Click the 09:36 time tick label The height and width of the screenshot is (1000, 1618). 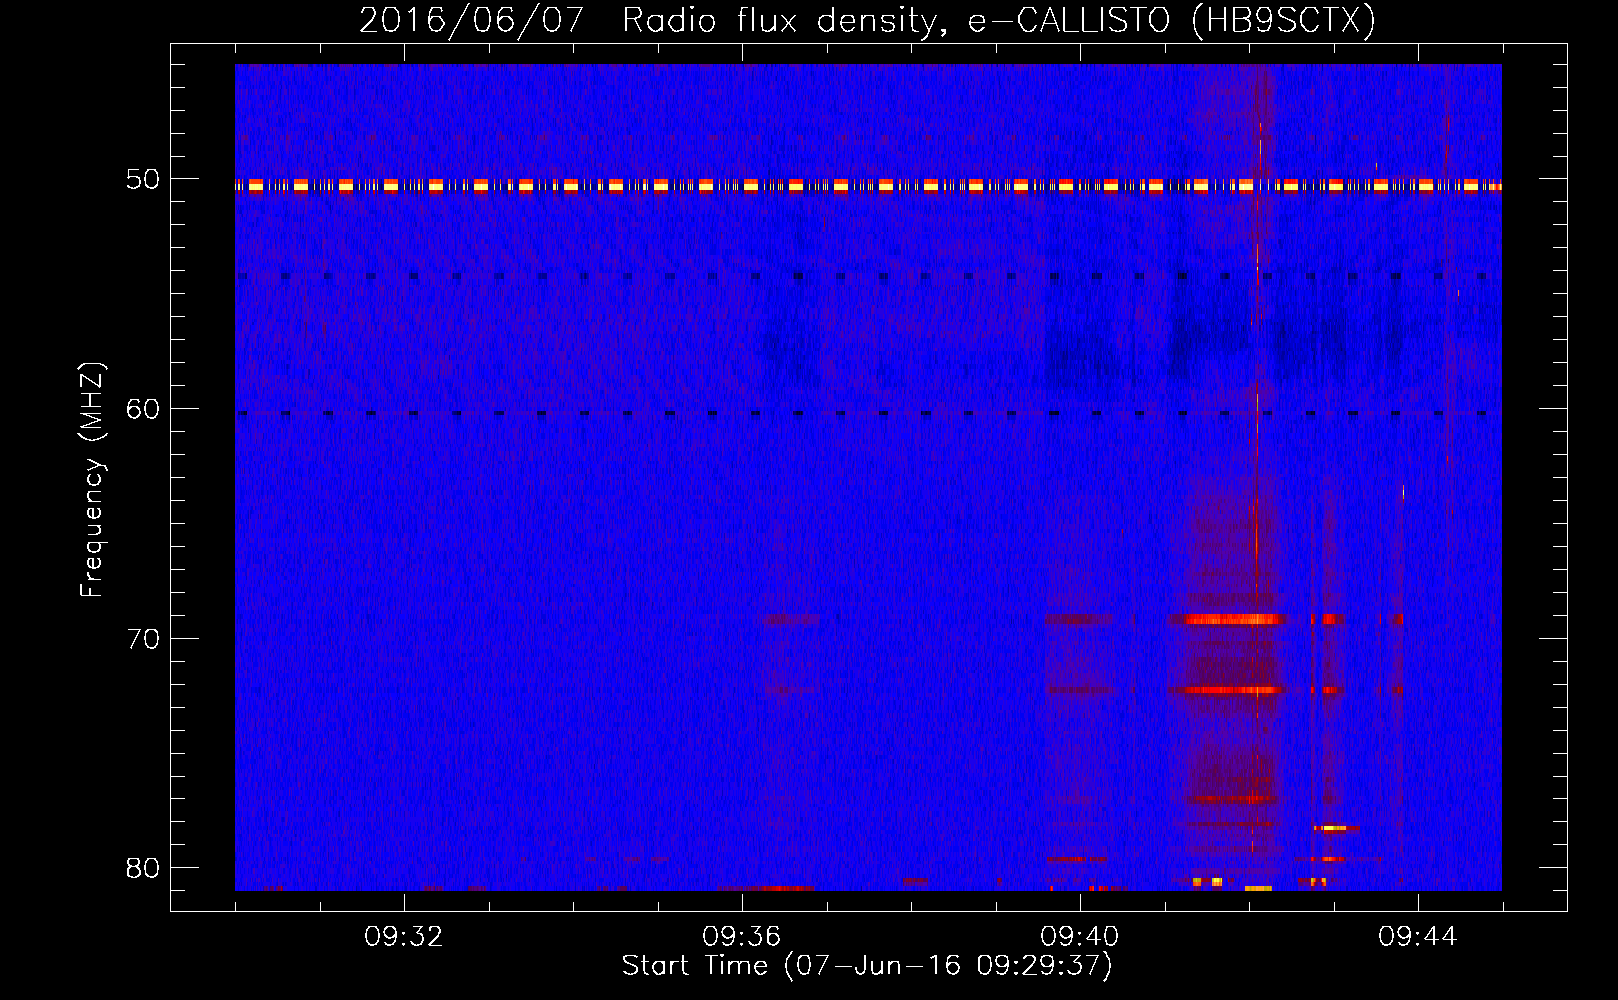(742, 937)
